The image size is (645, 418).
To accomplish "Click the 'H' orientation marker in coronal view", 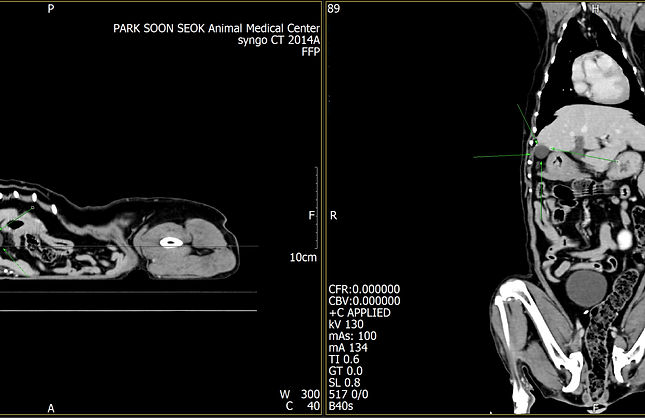I will (x=595, y=9).
